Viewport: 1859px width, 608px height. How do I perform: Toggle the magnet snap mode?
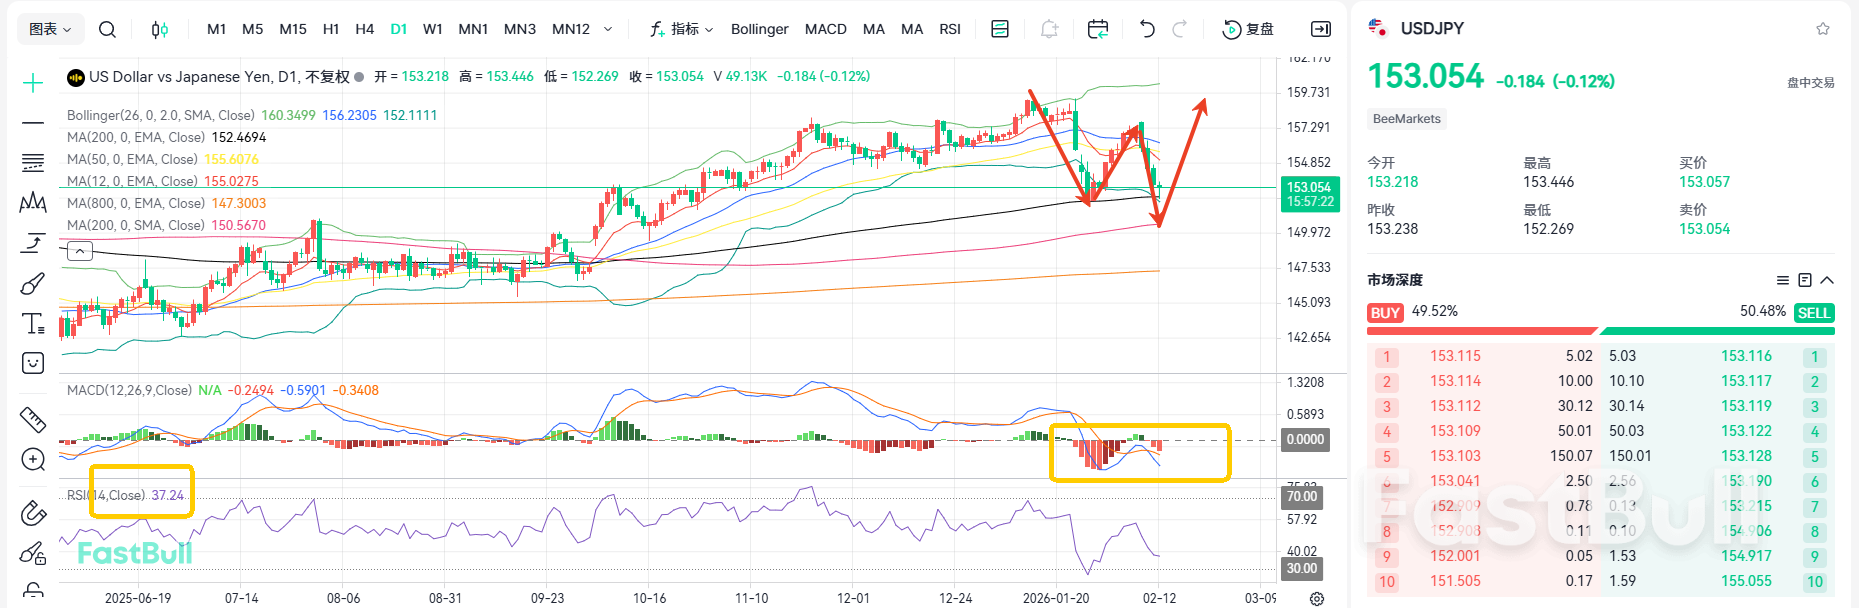pyautogui.click(x=33, y=513)
